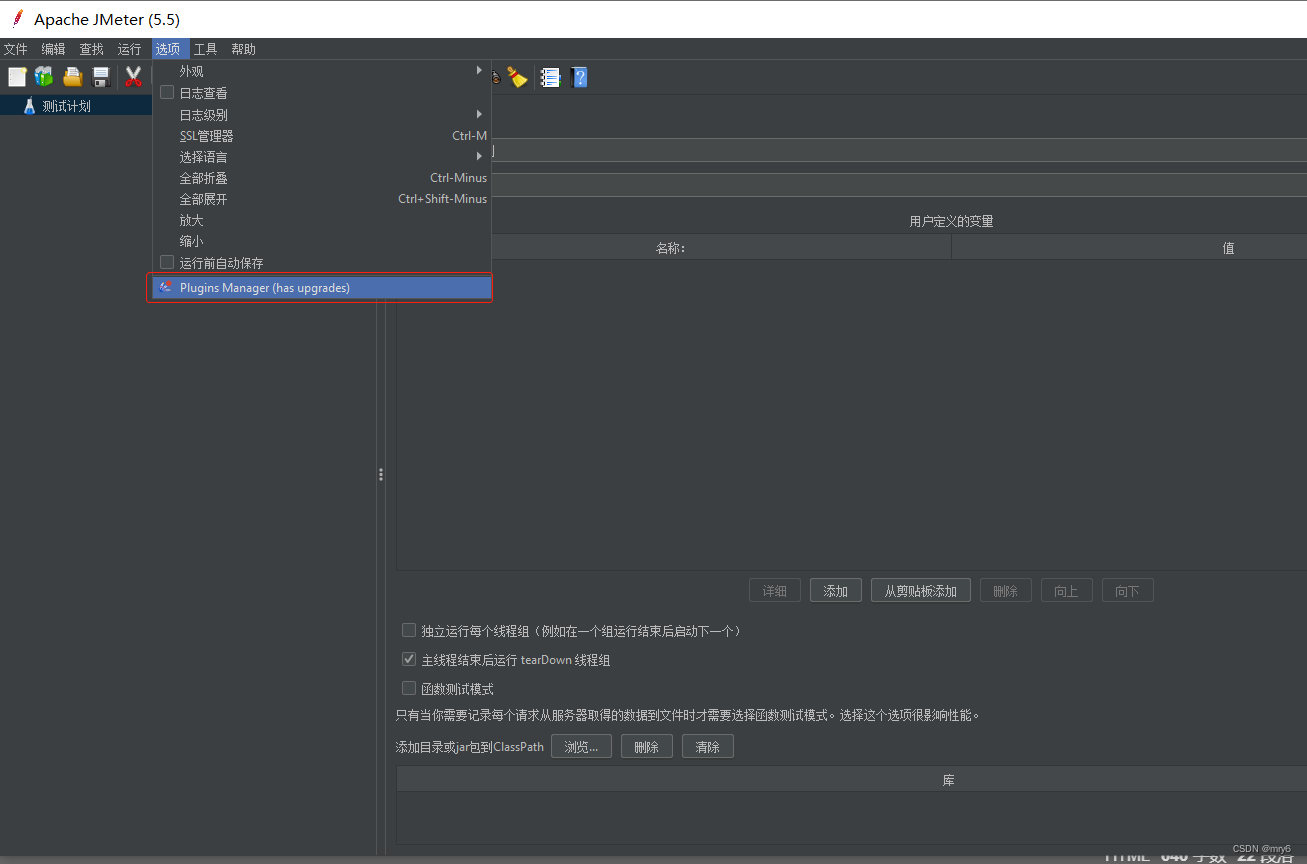Enable 独立运行每个线程组 checkbox
Image resolution: width=1307 pixels, height=864 pixels.
coord(409,630)
